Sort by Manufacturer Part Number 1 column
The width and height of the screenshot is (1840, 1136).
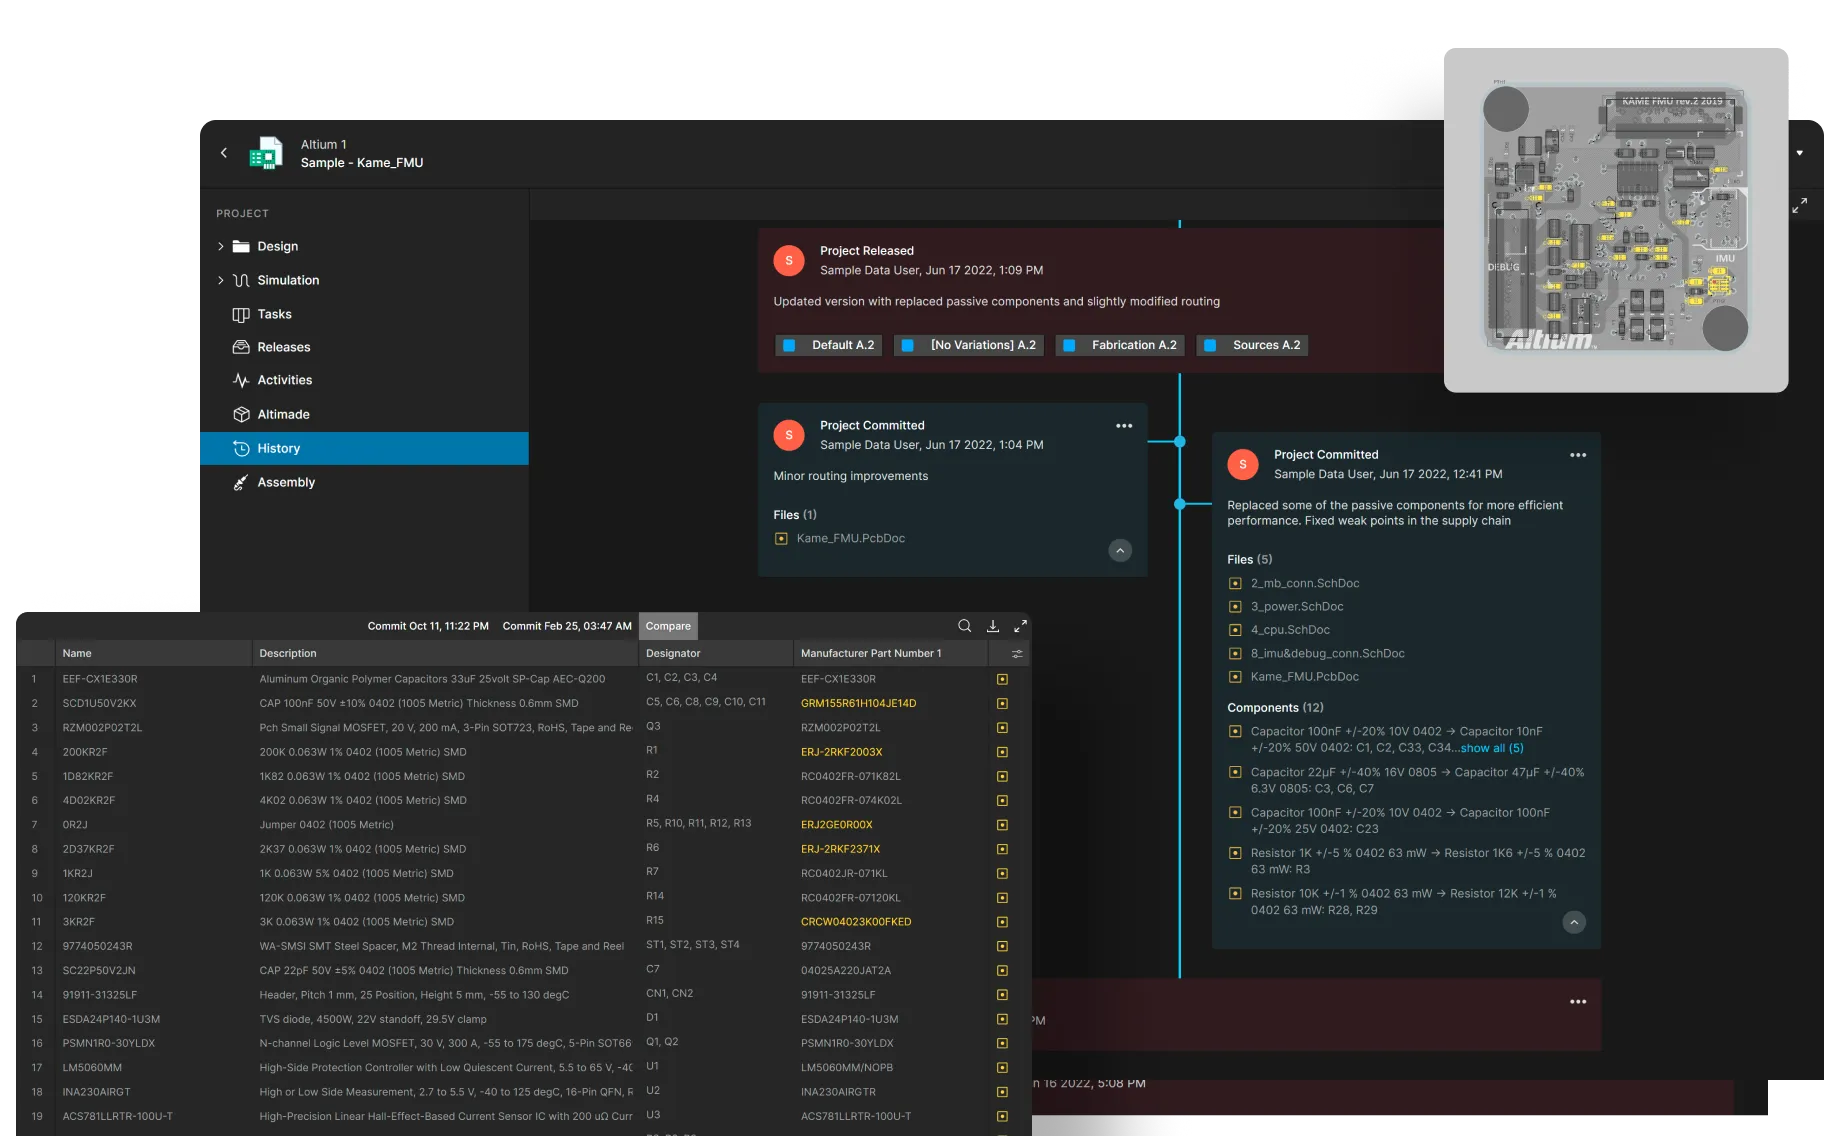(x=891, y=654)
